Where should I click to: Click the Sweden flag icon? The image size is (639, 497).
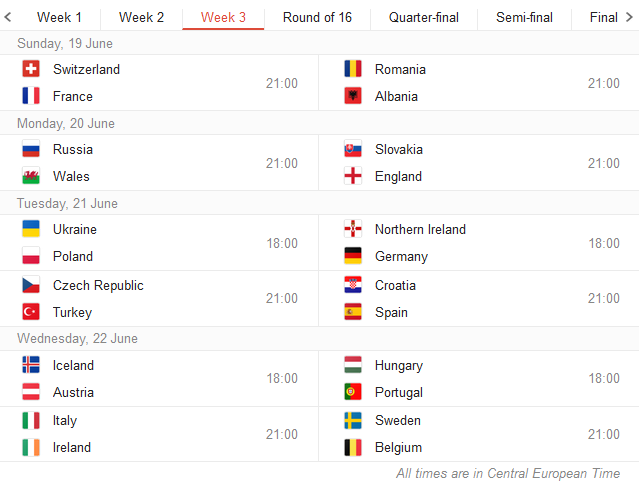tap(353, 420)
